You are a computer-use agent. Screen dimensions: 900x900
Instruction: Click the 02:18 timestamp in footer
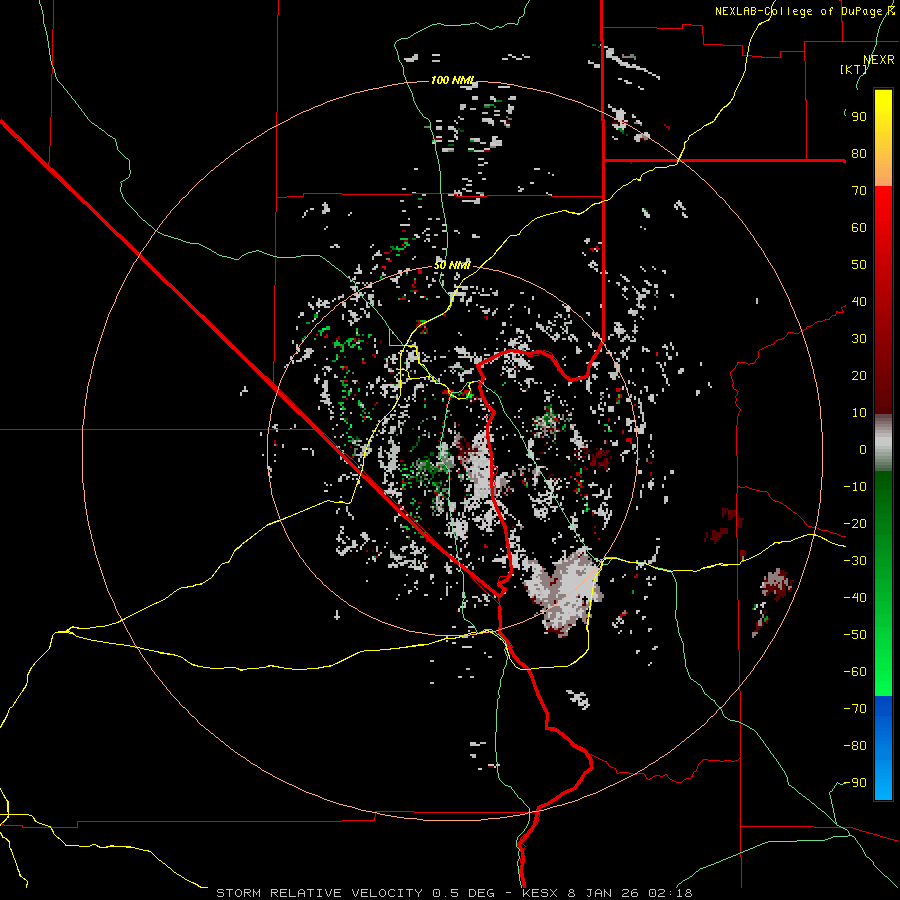point(670,893)
